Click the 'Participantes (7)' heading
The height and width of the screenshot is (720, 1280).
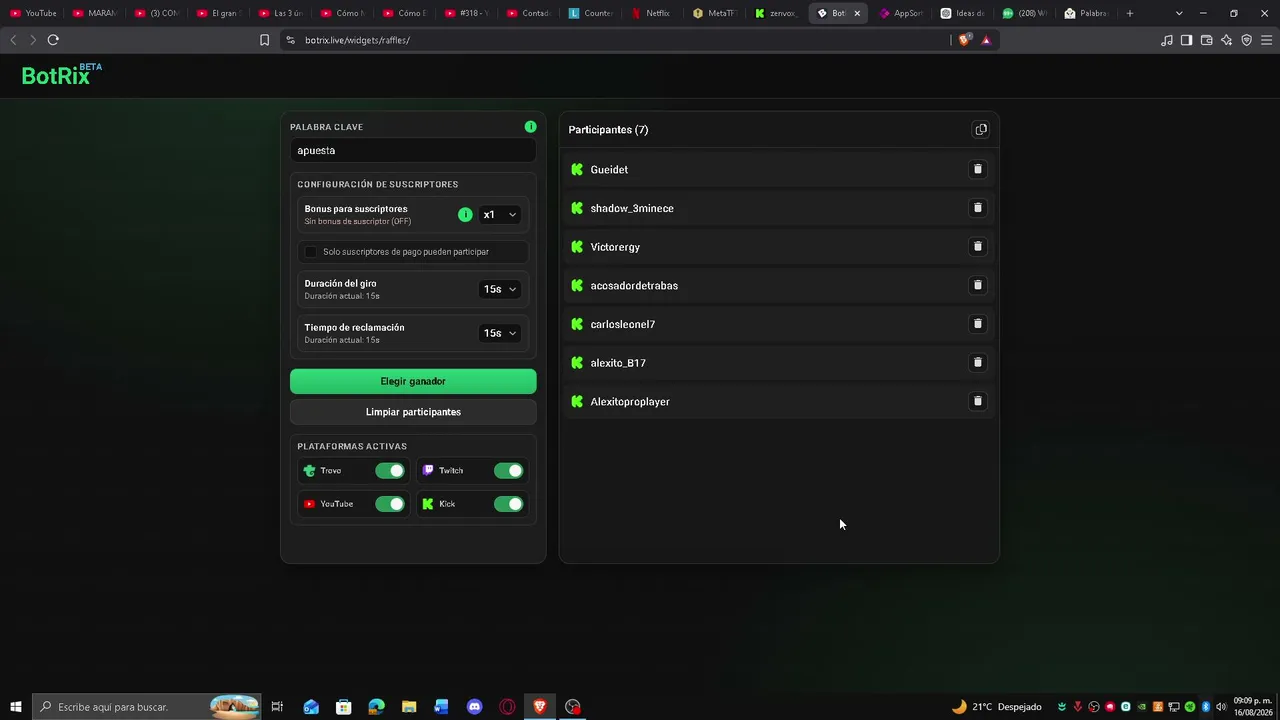(608, 130)
